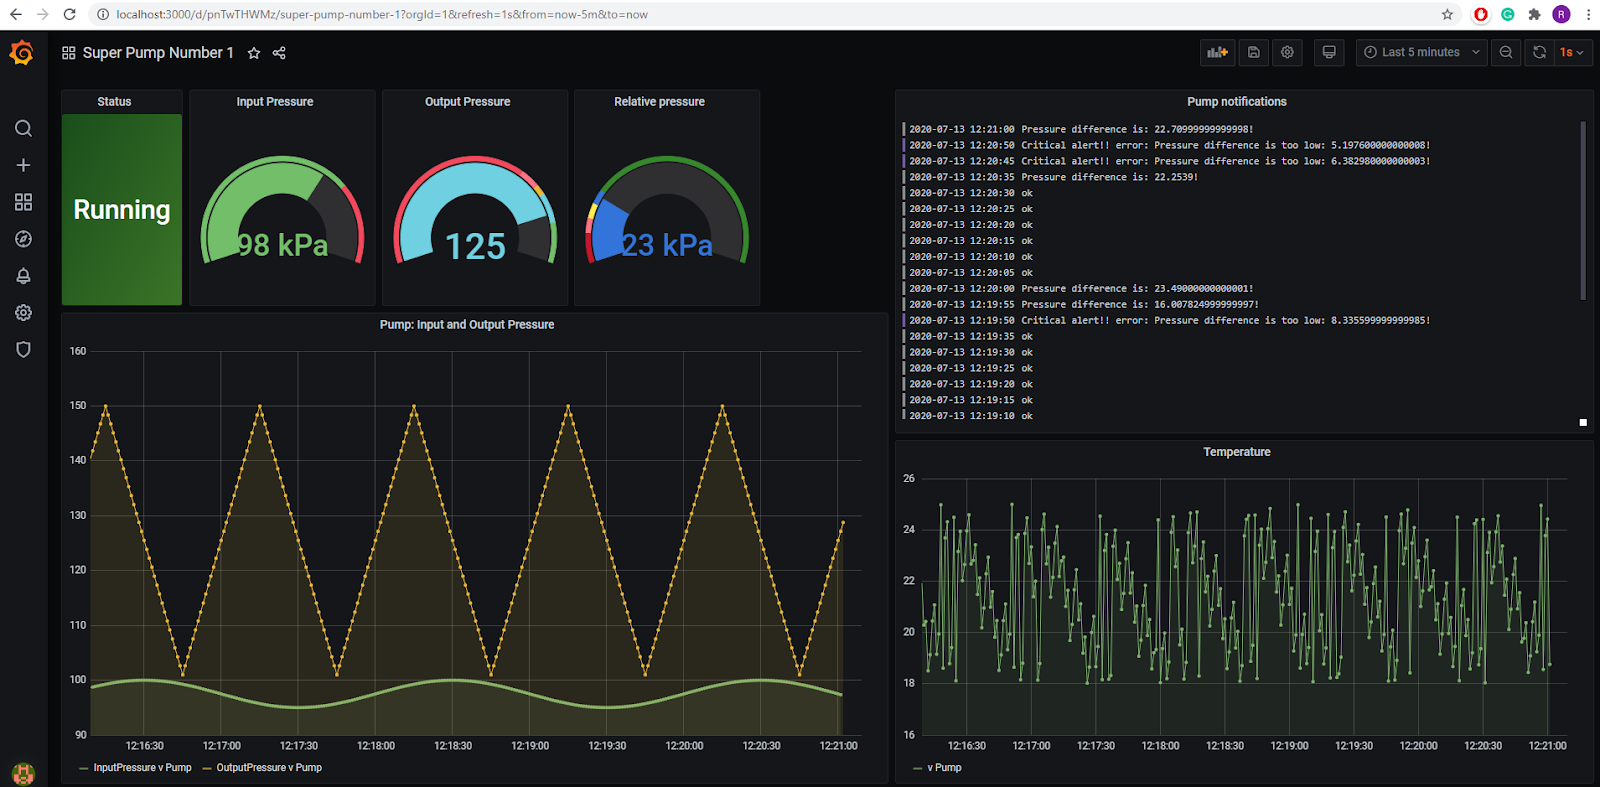Share dashboard using the share icon
Image resolution: width=1600 pixels, height=787 pixels.
tap(280, 53)
